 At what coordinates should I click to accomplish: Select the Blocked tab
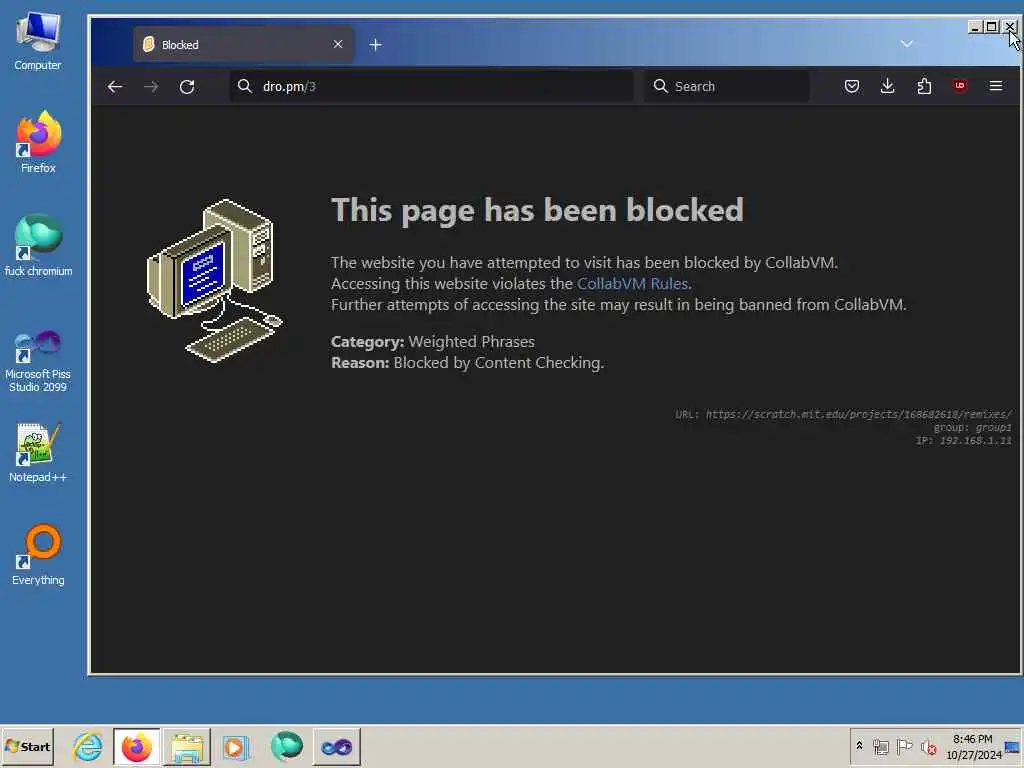point(243,44)
